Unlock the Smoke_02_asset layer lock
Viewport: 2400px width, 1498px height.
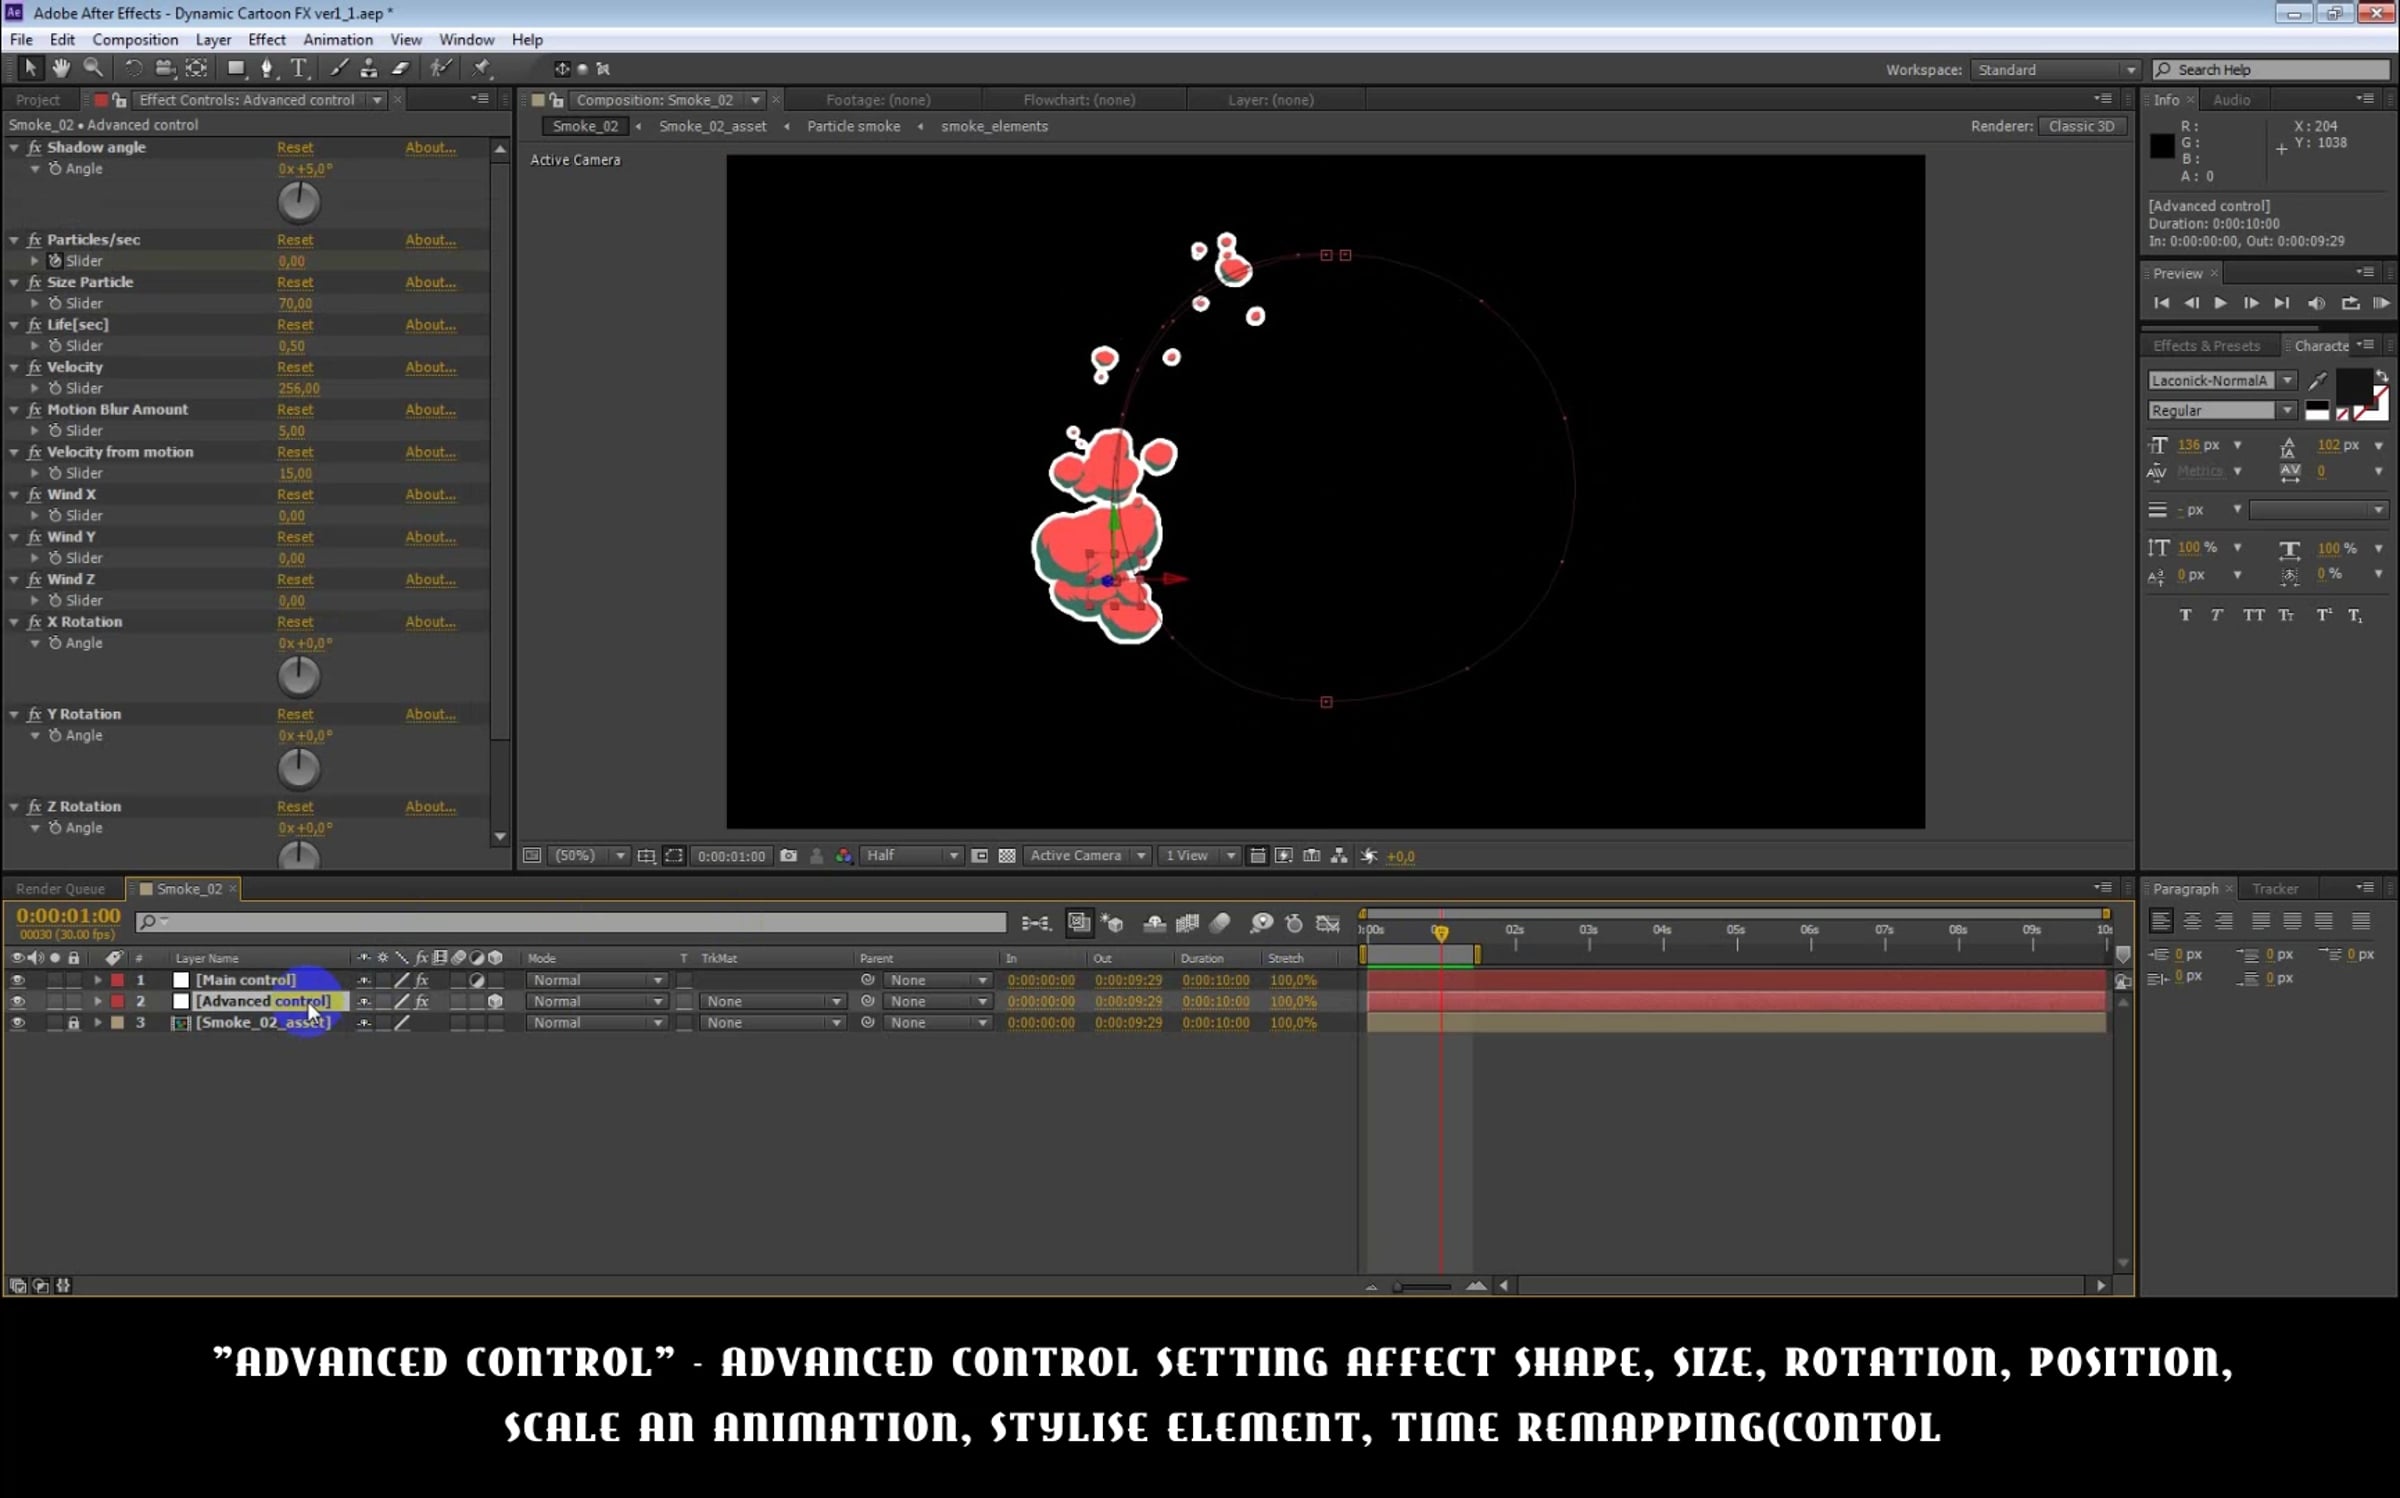point(73,1023)
